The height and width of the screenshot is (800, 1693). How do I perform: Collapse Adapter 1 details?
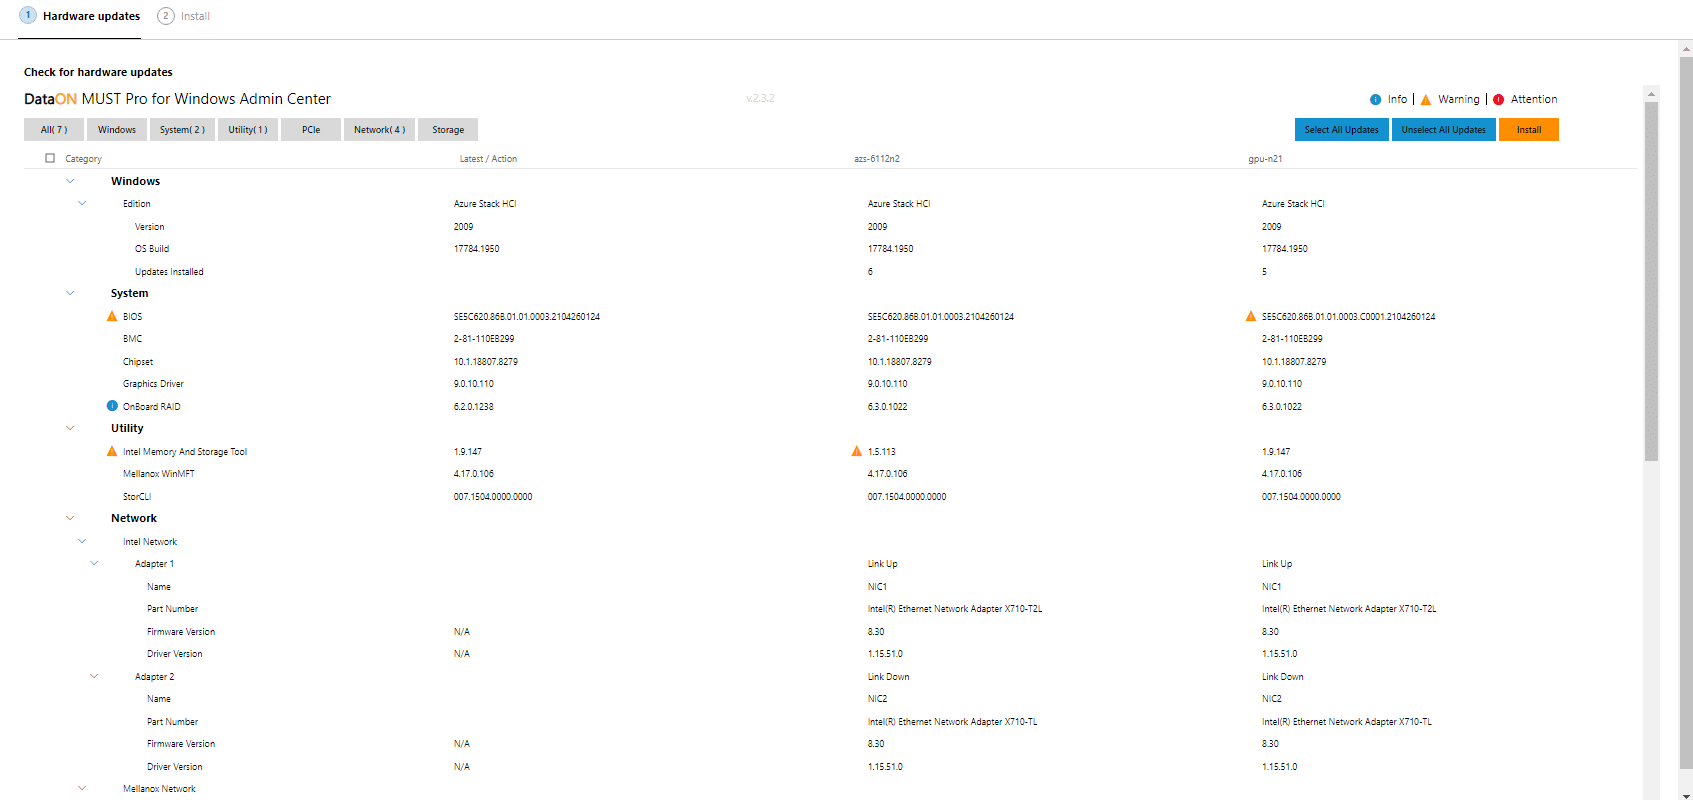click(x=94, y=563)
